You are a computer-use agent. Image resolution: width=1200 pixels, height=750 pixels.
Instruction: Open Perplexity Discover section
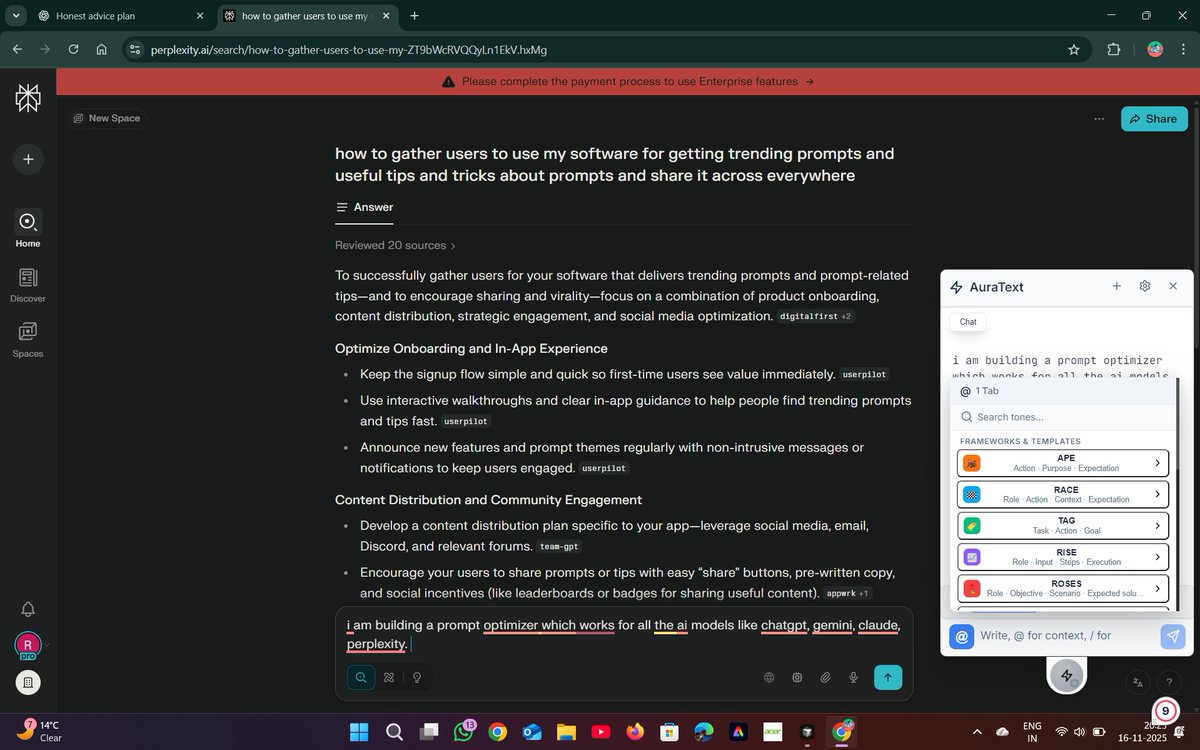(x=27, y=285)
